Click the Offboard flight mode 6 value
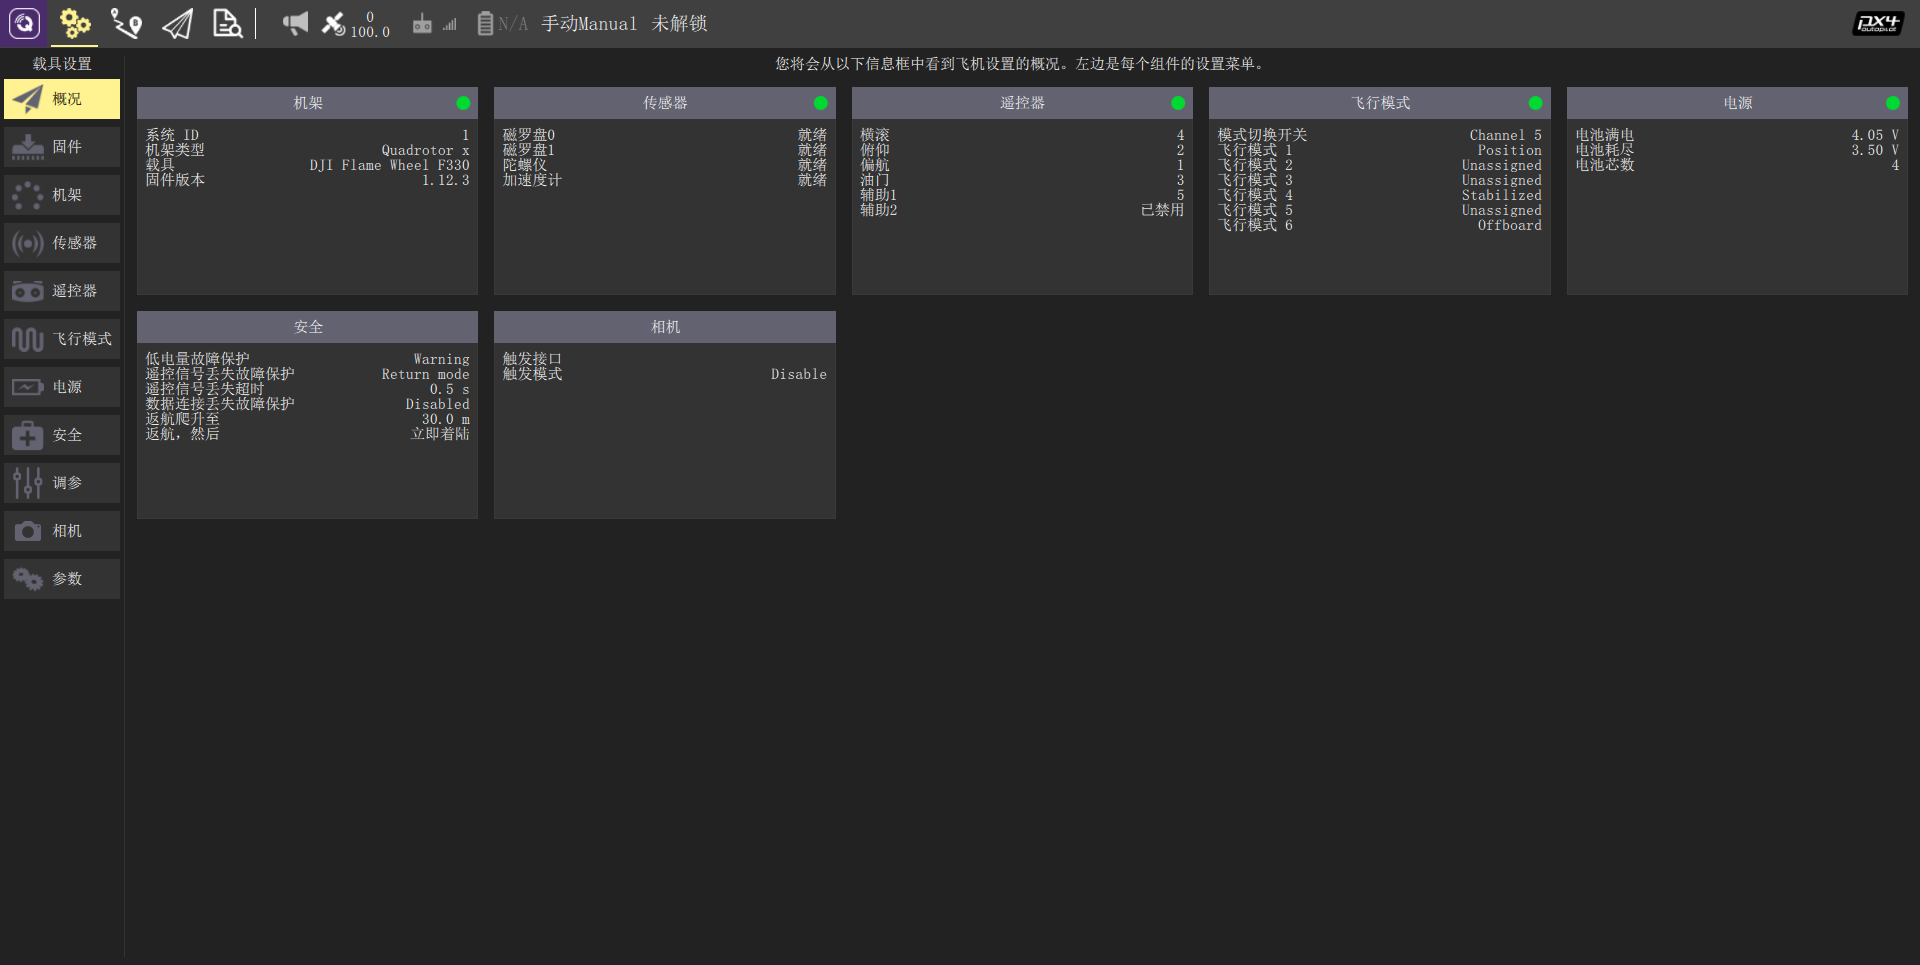Image resolution: width=1920 pixels, height=965 pixels. click(x=1510, y=225)
